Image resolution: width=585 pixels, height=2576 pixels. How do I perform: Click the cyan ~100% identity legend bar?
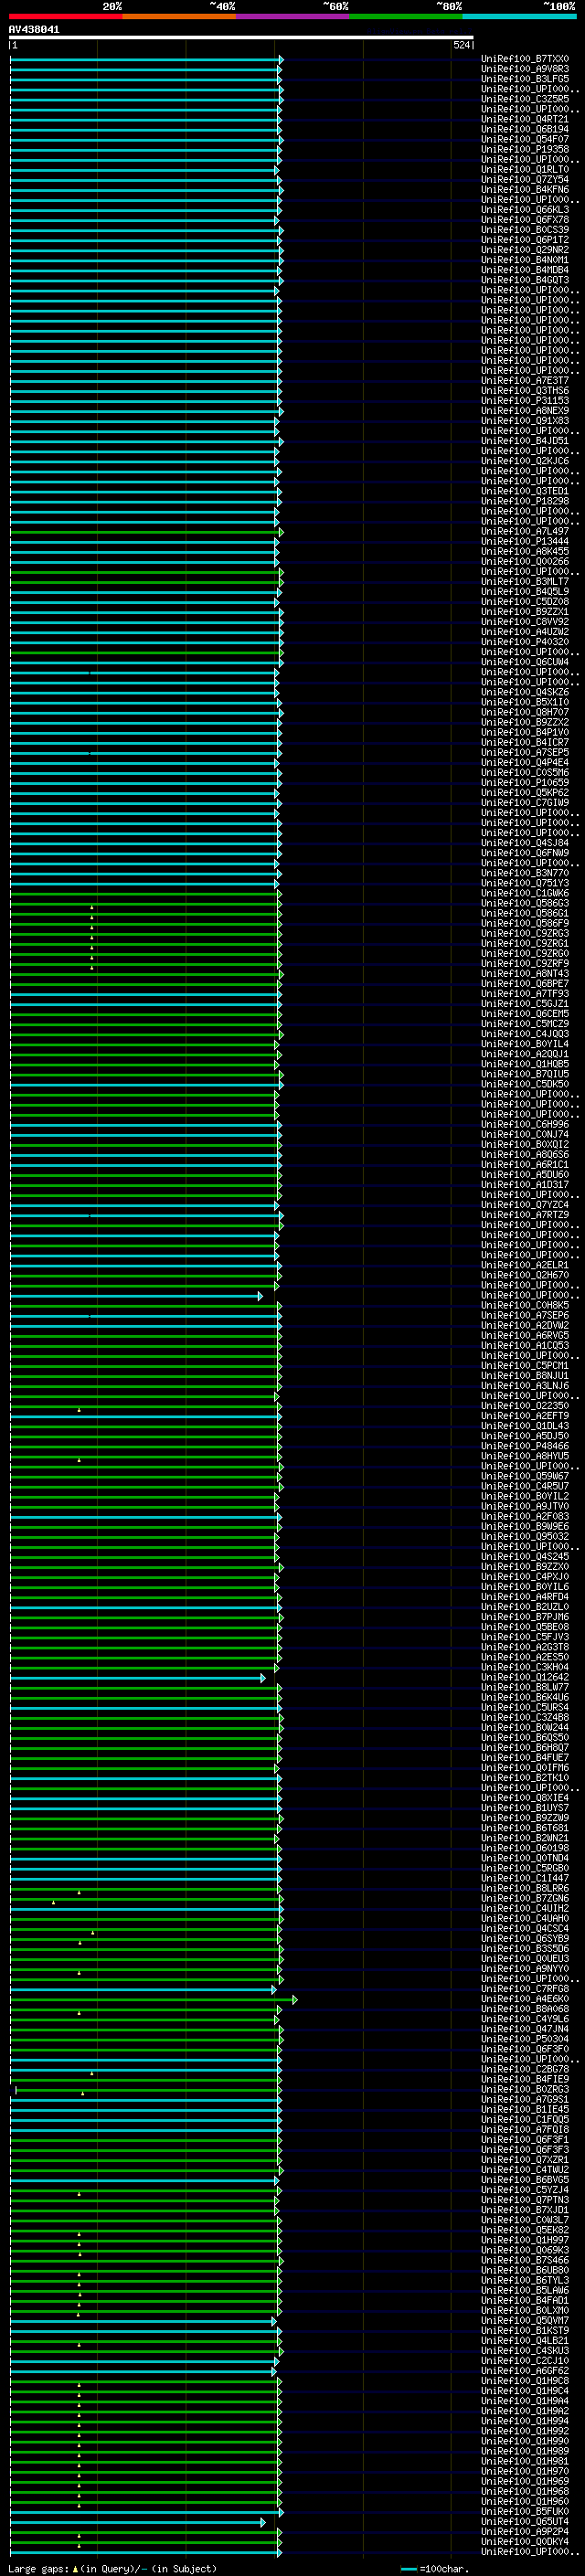(520, 16)
